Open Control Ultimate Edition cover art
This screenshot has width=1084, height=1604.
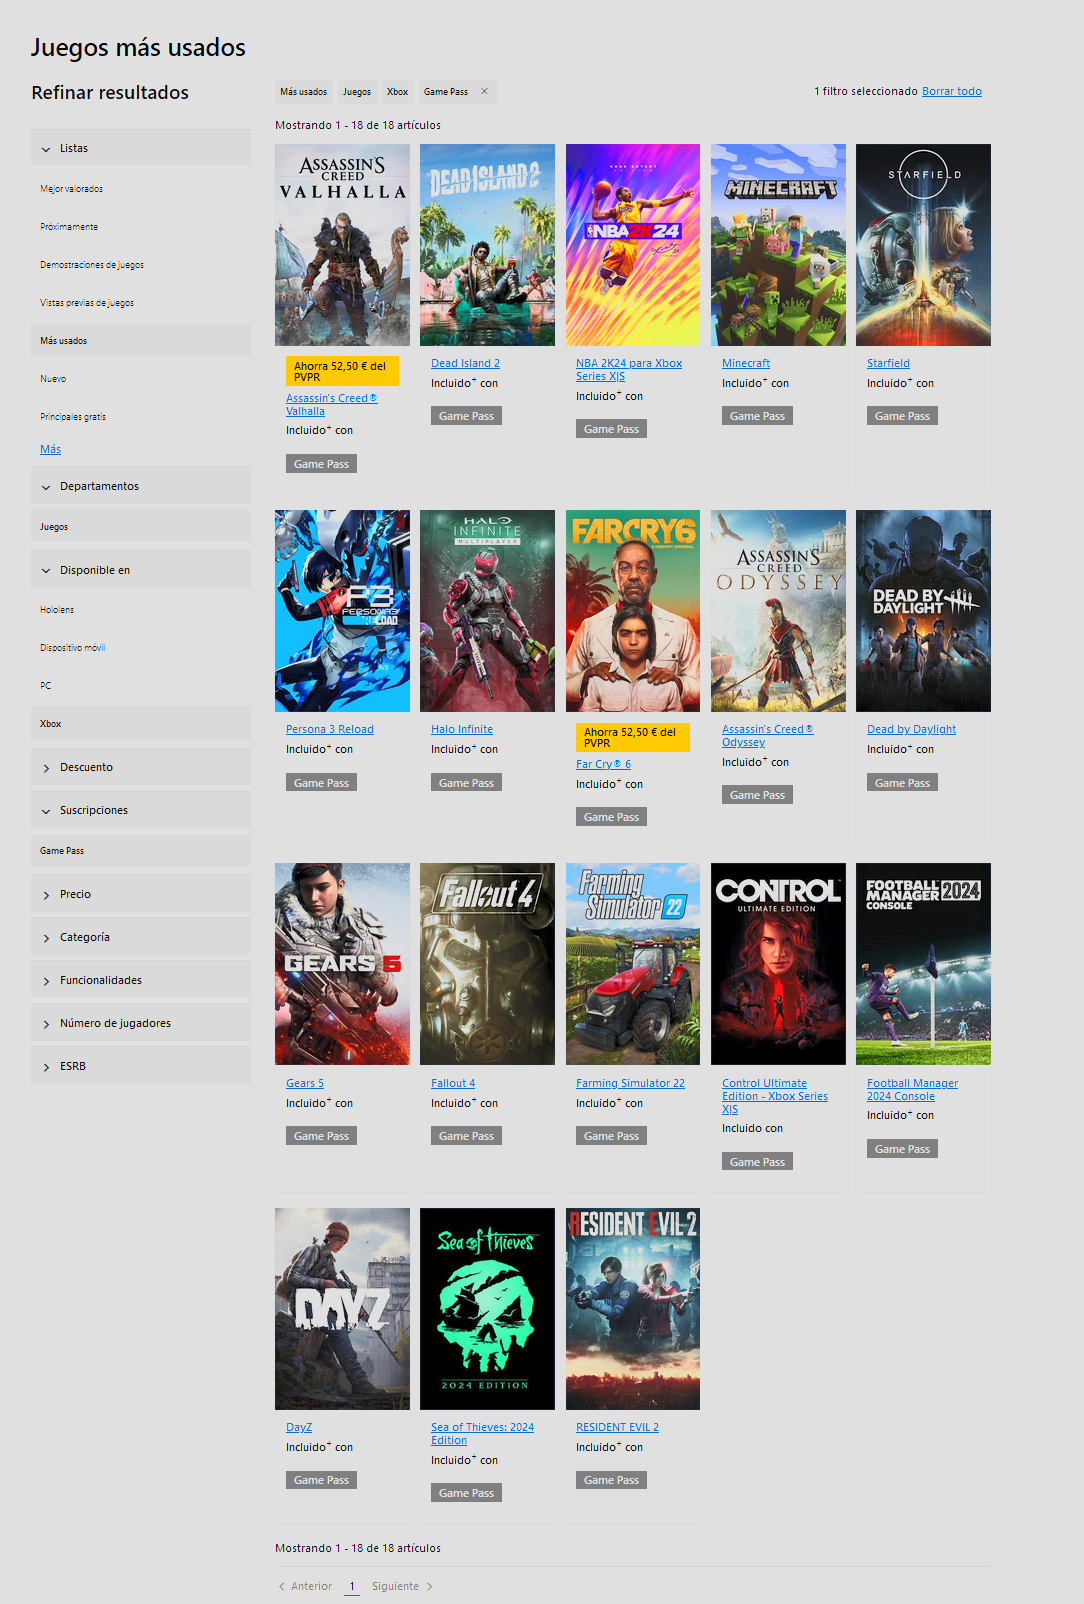[x=778, y=964]
